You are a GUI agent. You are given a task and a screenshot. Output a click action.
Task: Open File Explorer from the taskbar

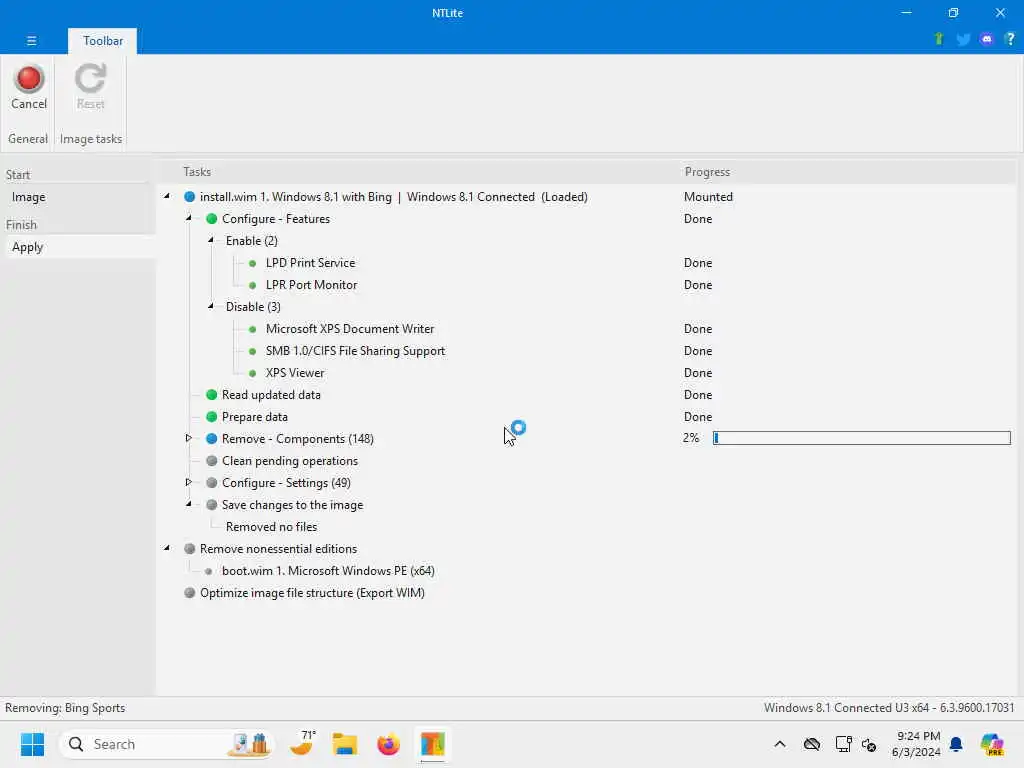(345, 744)
